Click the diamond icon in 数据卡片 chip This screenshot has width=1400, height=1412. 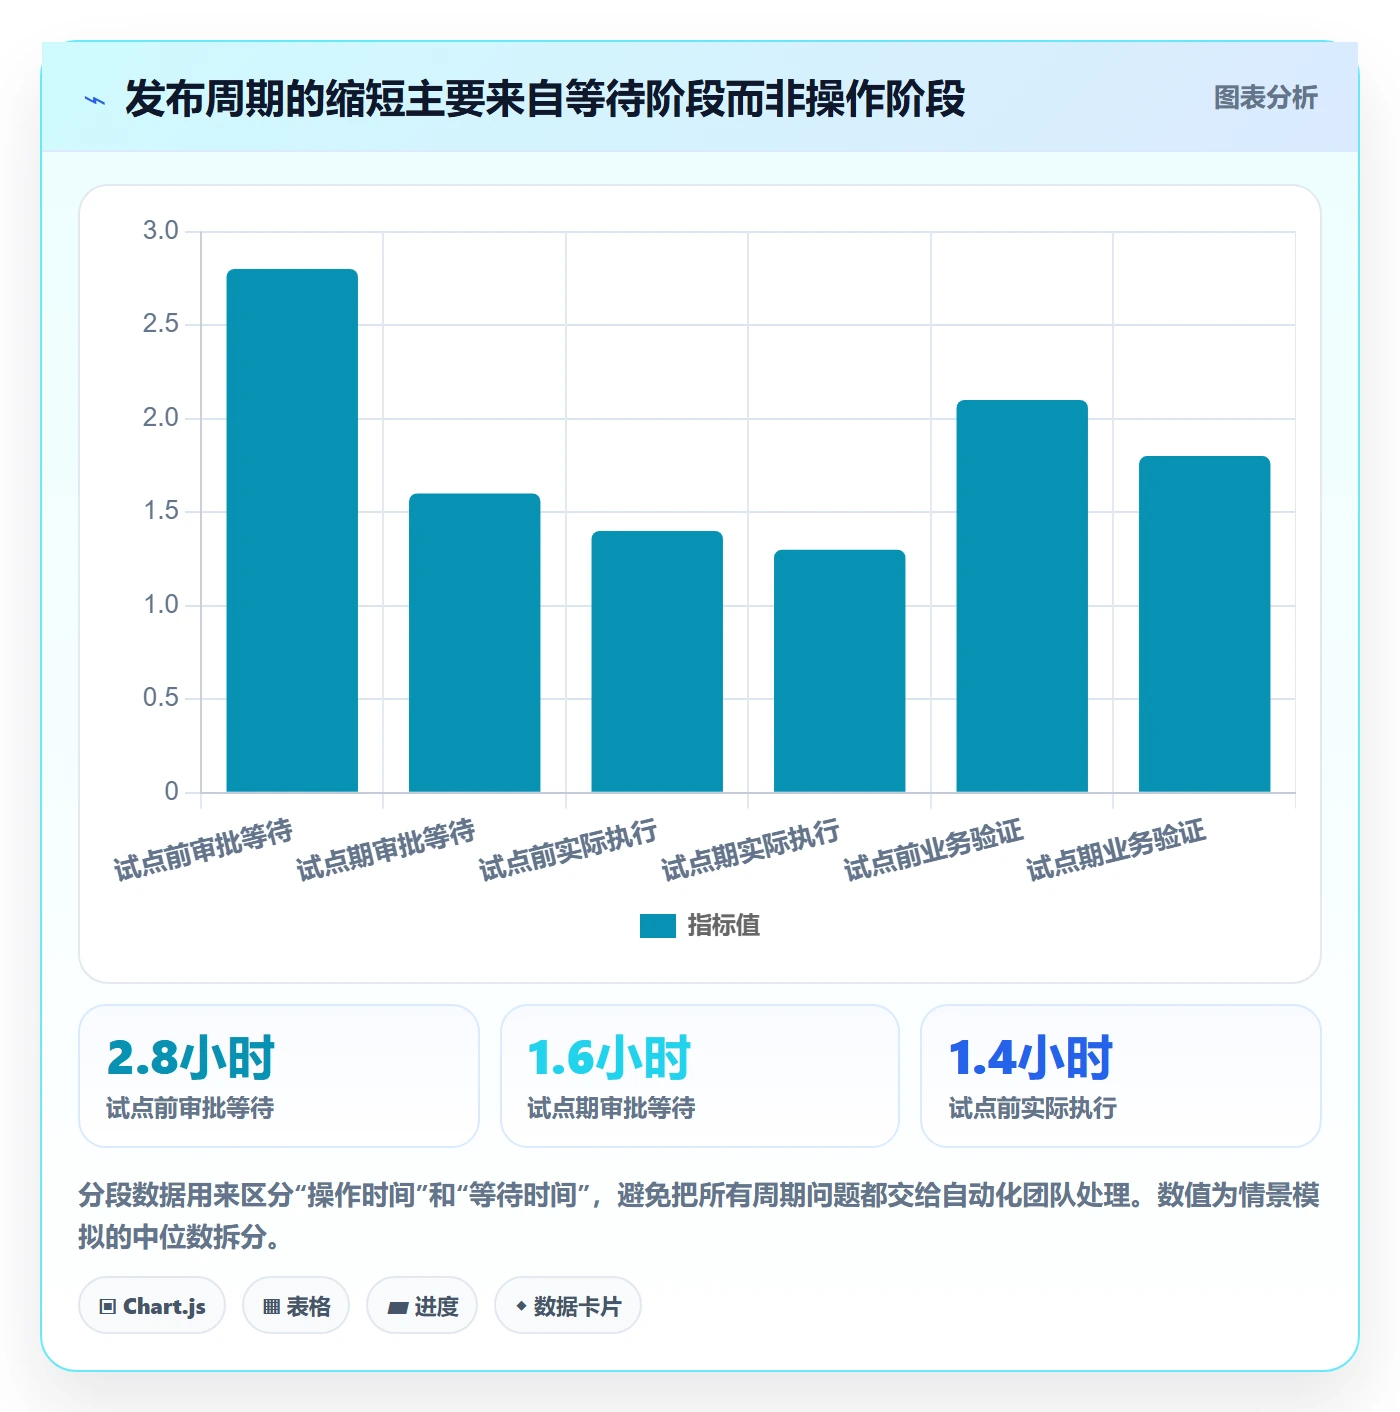coord(521,1306)
